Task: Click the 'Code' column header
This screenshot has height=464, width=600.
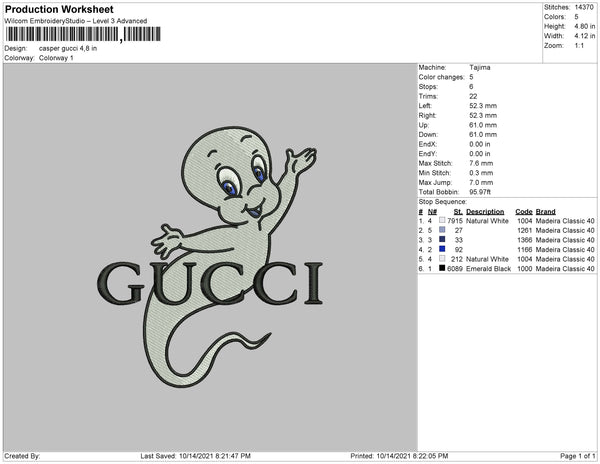Action: pyautogui.click(x=524, y=212)
